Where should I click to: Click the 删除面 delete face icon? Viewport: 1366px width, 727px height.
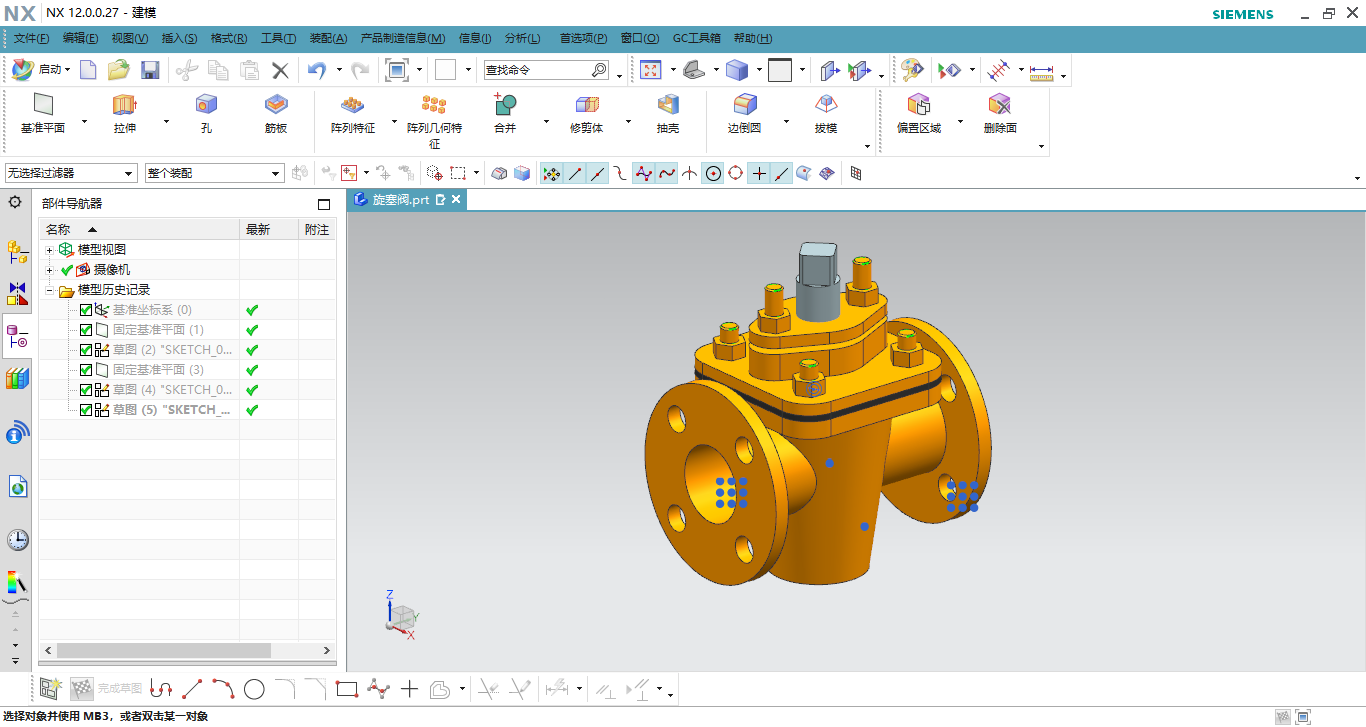coord(999,105)
